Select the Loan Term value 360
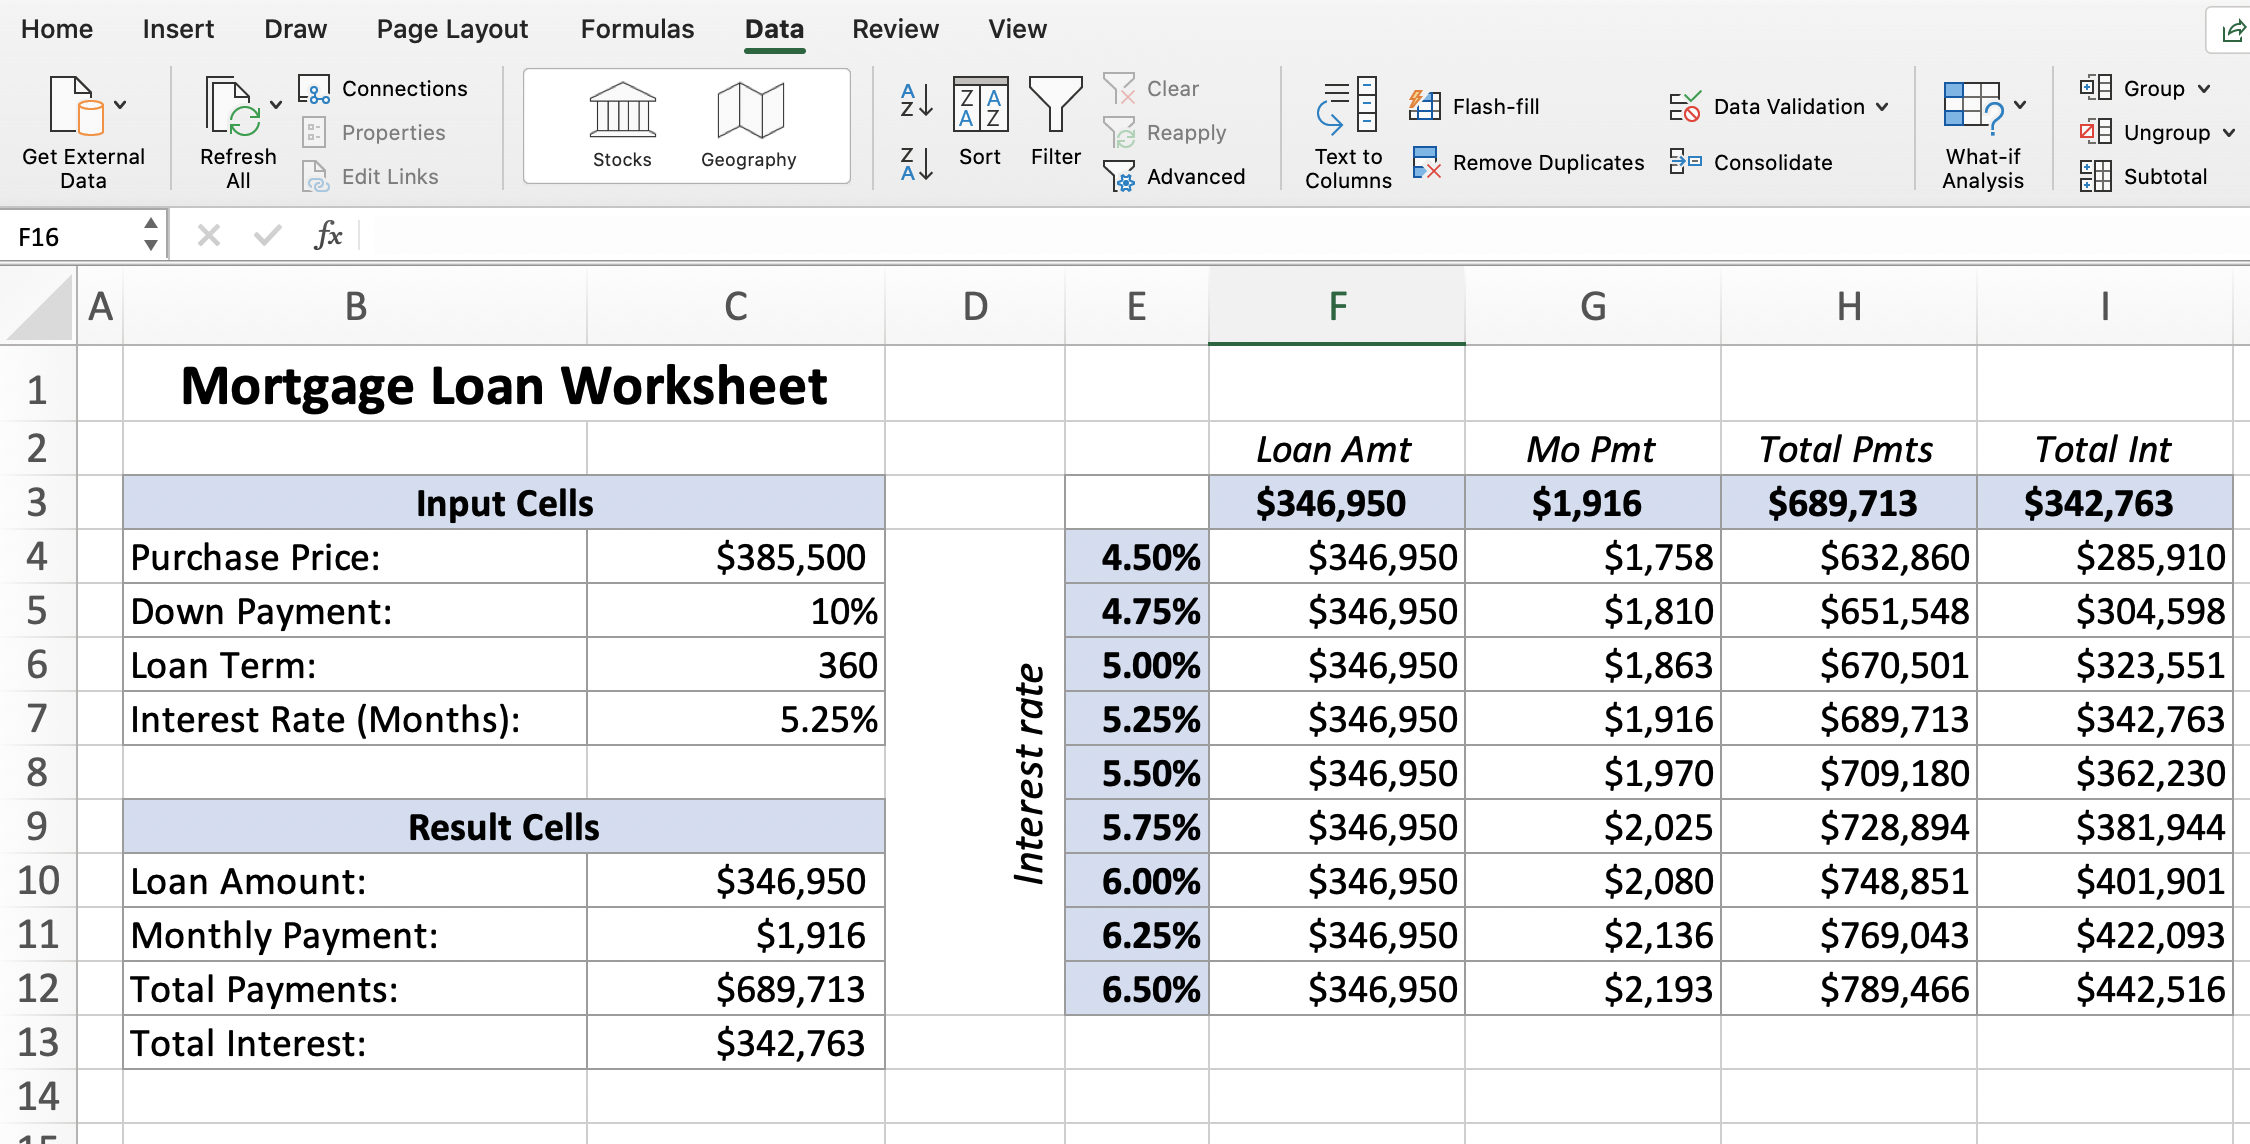 pyautogui.click(x=736, y=665)
